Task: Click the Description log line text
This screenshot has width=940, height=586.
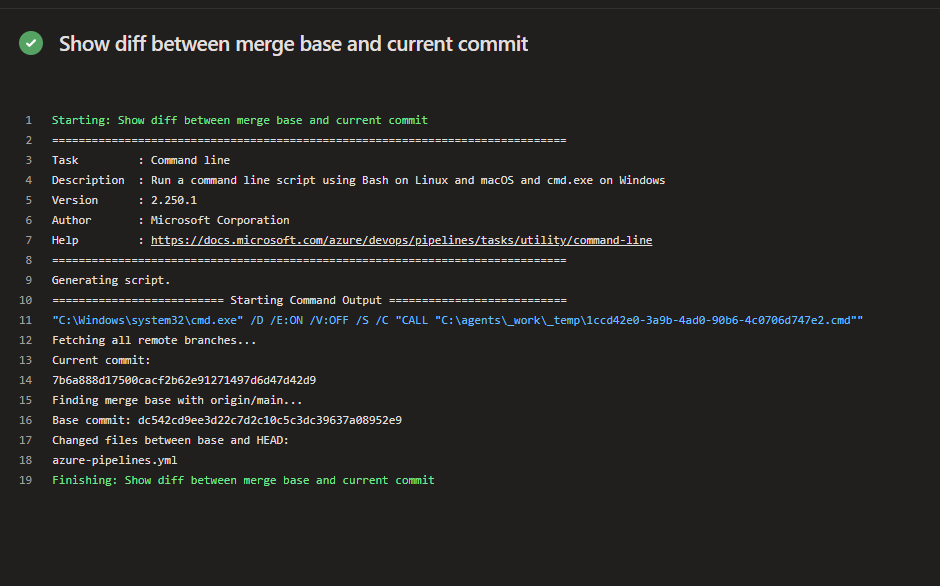Action: (x=358, y=180)
